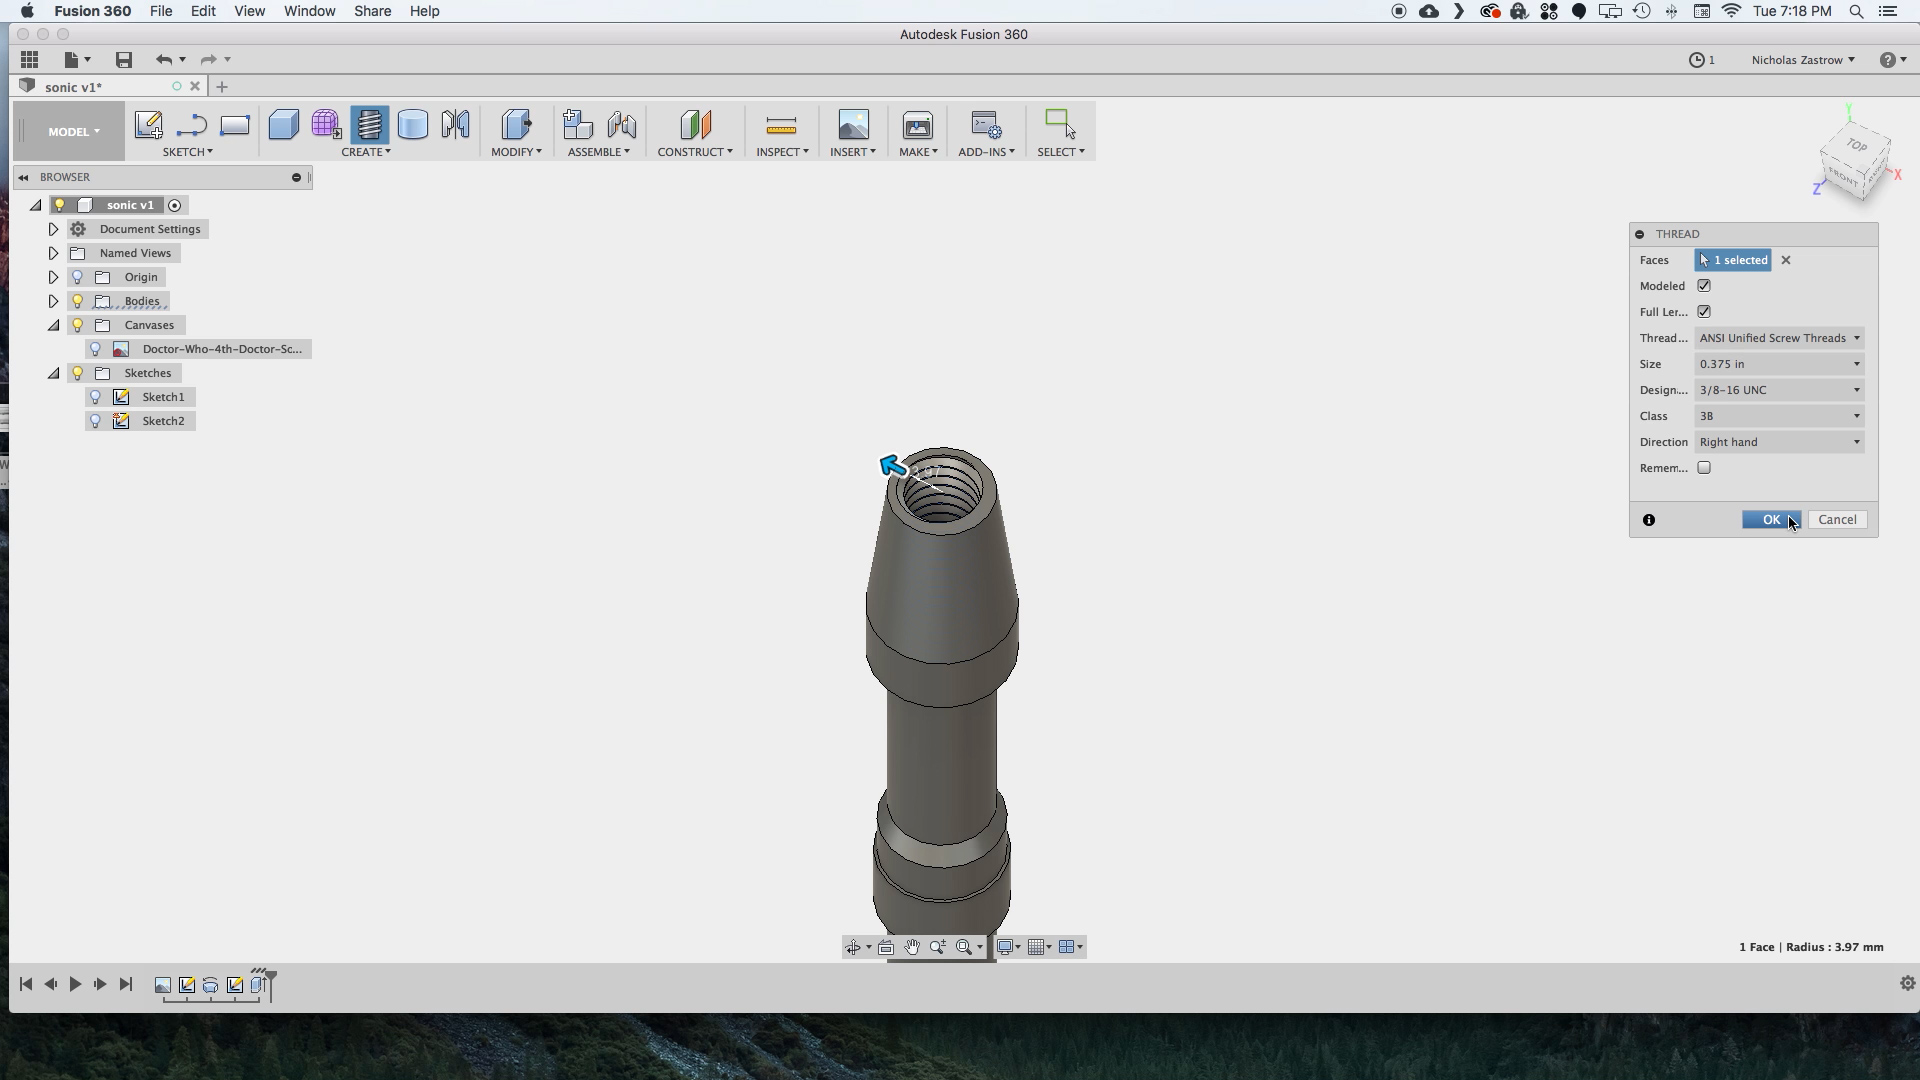Toggle Canvases folder visibility lightbulb
1920x1080 pixels.
coord(78,325)
